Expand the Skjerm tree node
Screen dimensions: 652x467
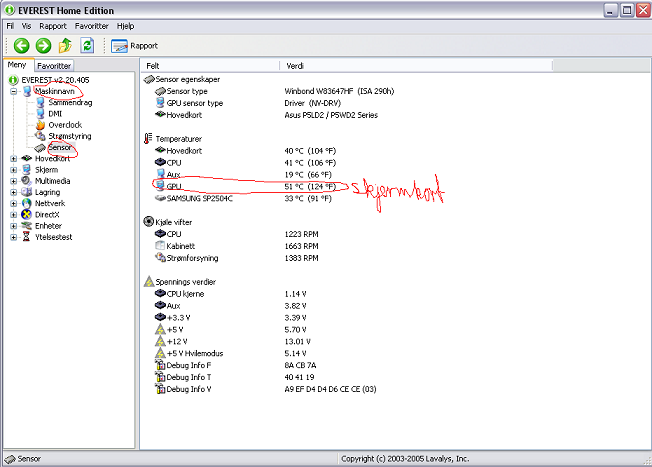tap(13, 170)
